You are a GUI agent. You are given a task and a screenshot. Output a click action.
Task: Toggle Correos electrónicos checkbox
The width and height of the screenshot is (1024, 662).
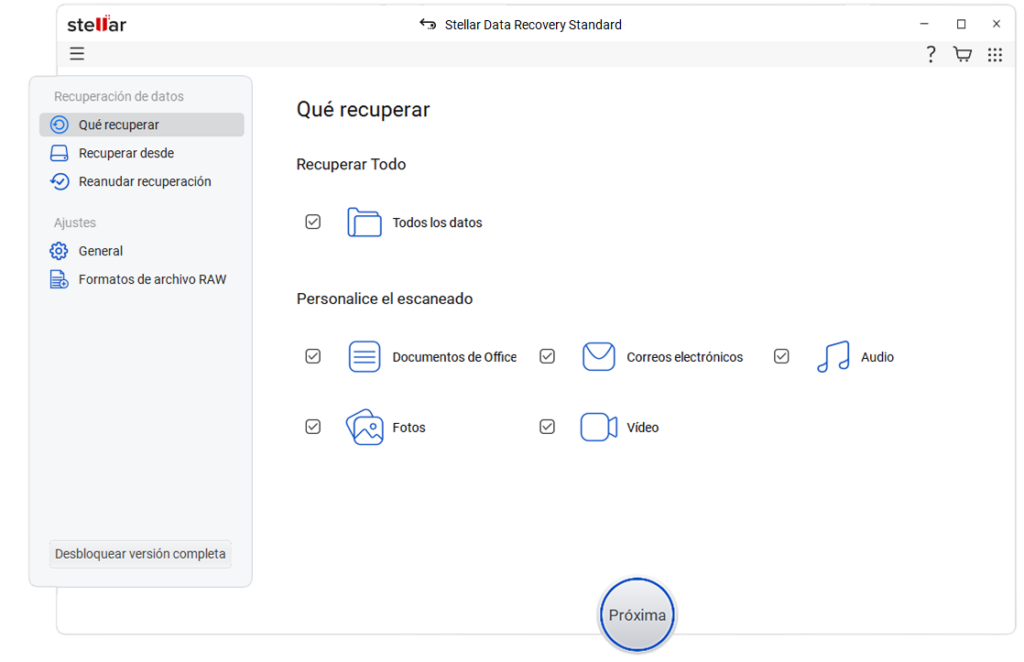click(547, 356)
